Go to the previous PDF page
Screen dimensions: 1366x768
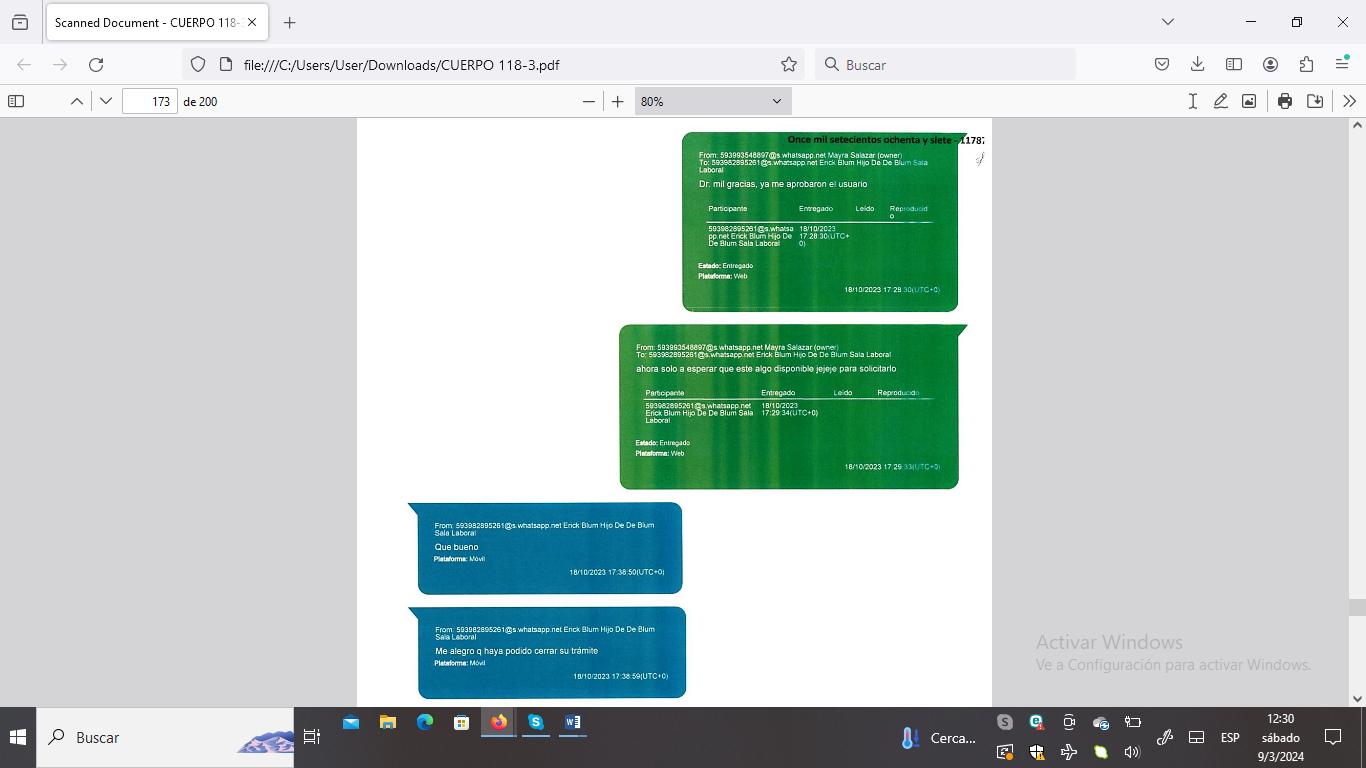point(76,101)
